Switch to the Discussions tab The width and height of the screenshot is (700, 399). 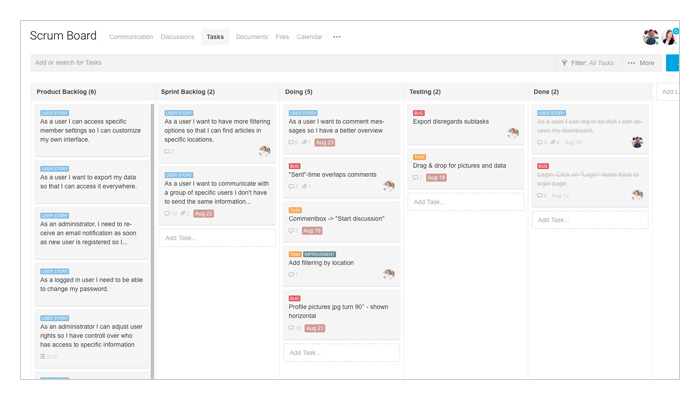(x=177, y=37)
